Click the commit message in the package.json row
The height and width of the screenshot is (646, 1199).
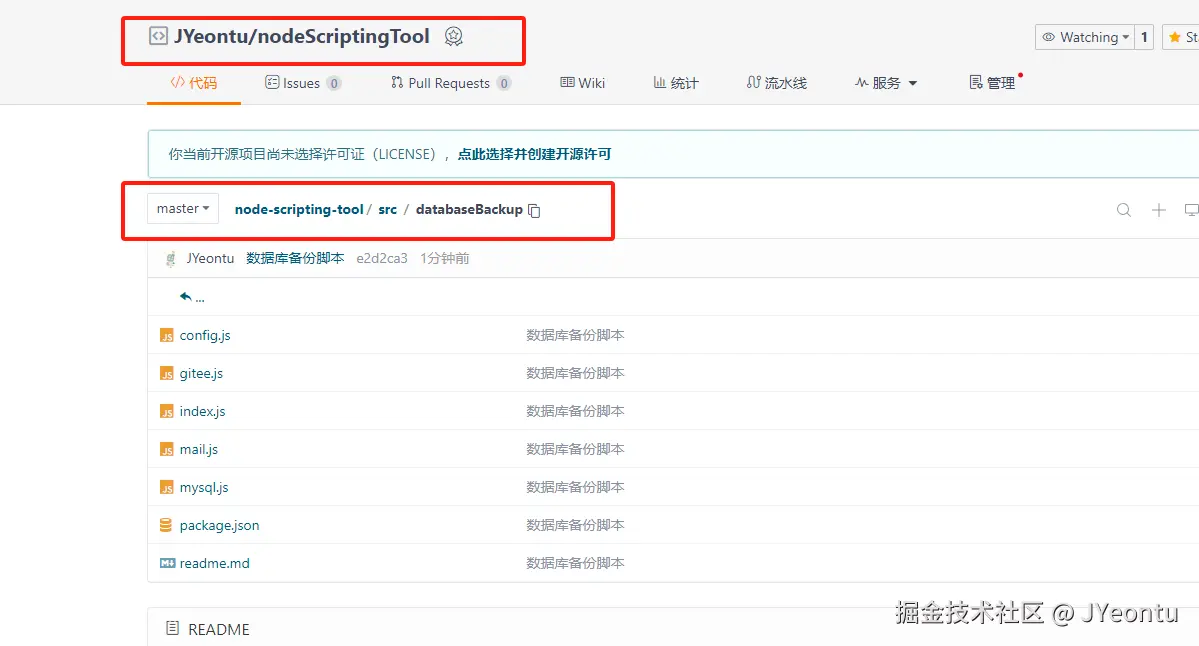pos(575,525)
